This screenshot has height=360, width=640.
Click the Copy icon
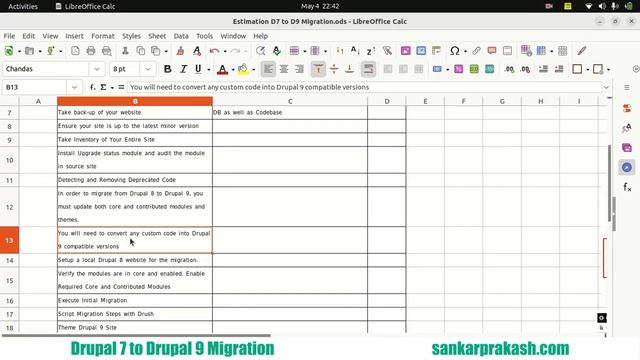click(140, 51)
